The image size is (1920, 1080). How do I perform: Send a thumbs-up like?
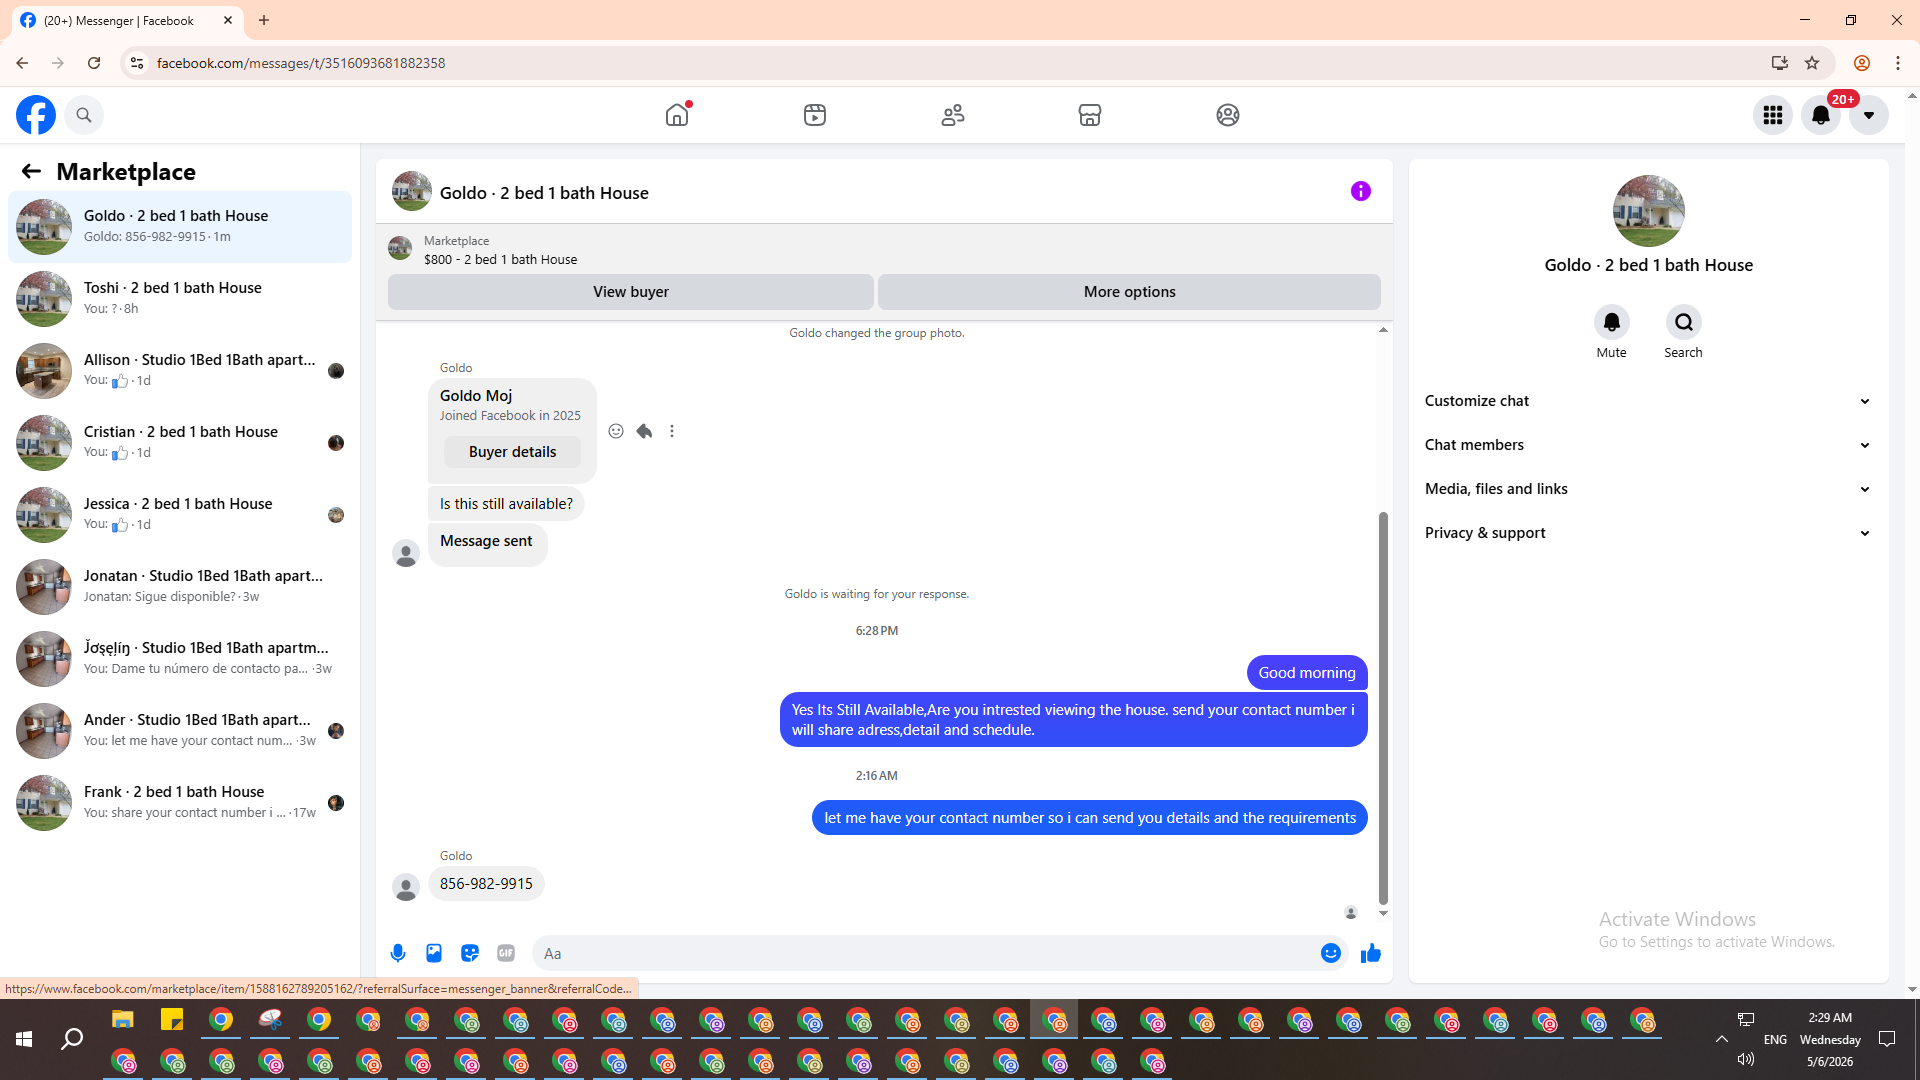[x=1371, y=953]
